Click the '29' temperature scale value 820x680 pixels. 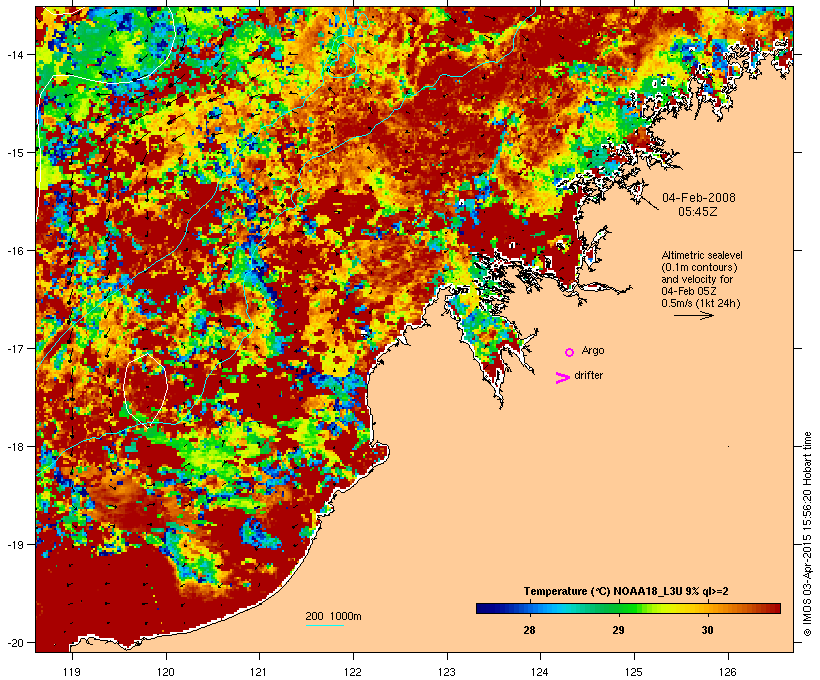click(x=618, y=630)
